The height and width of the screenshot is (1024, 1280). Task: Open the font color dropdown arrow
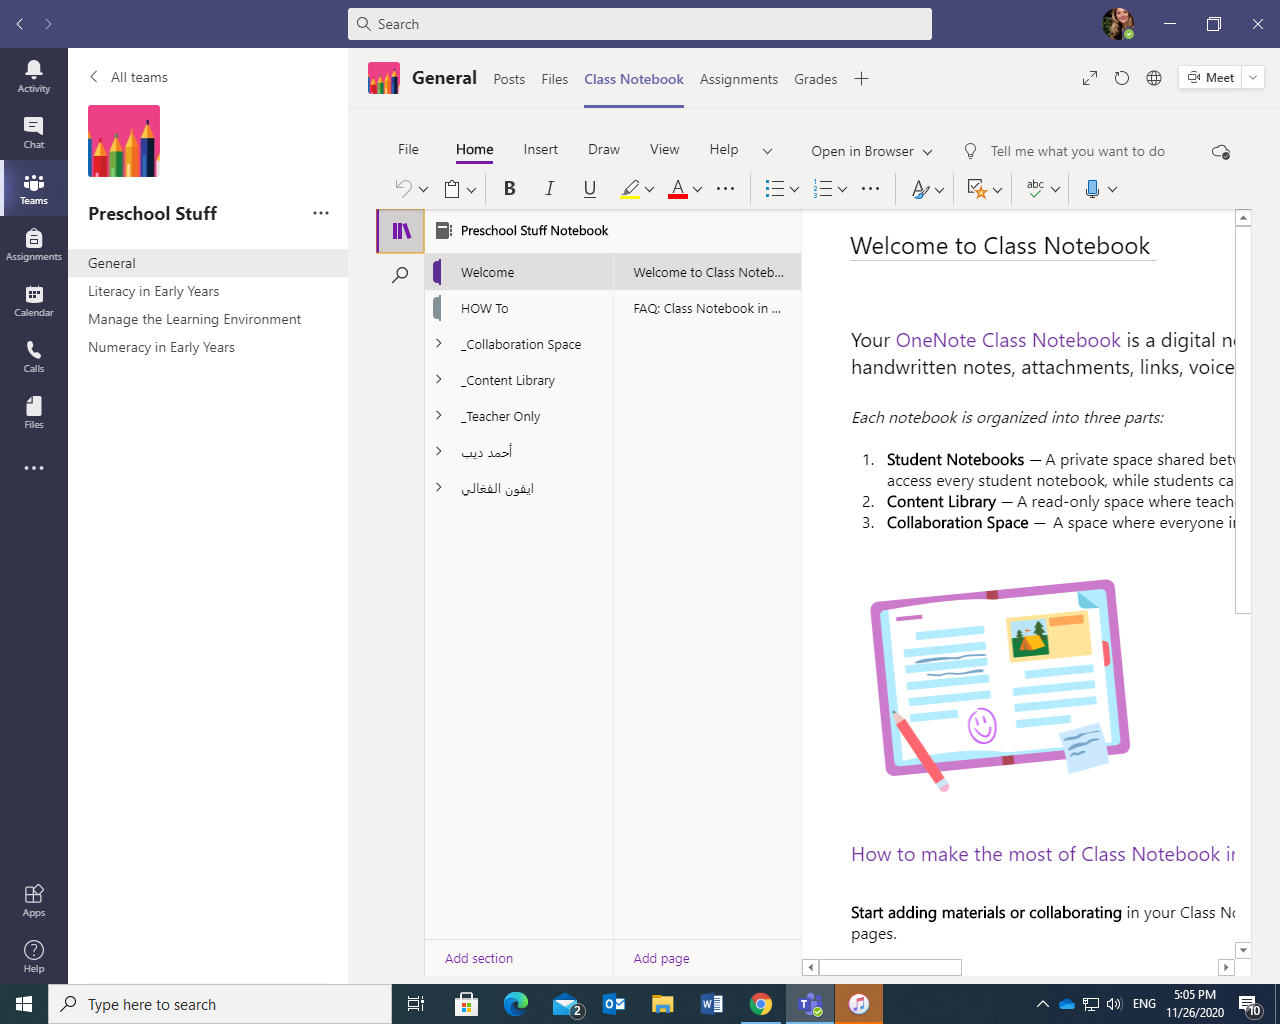pyautogui.click(x=698, y=189)
